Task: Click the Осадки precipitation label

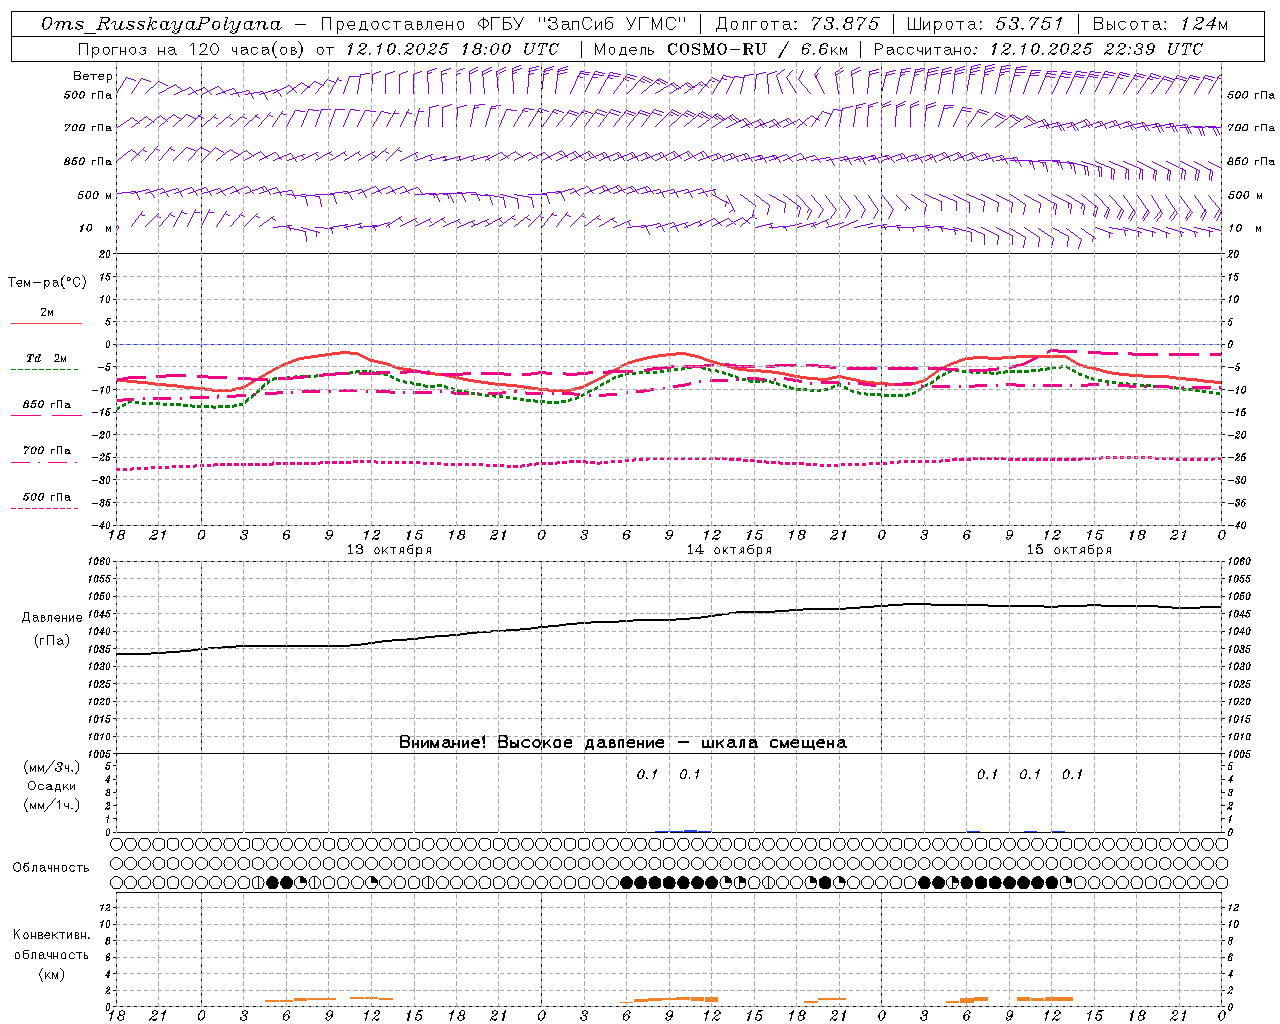Action: [52, 786]
